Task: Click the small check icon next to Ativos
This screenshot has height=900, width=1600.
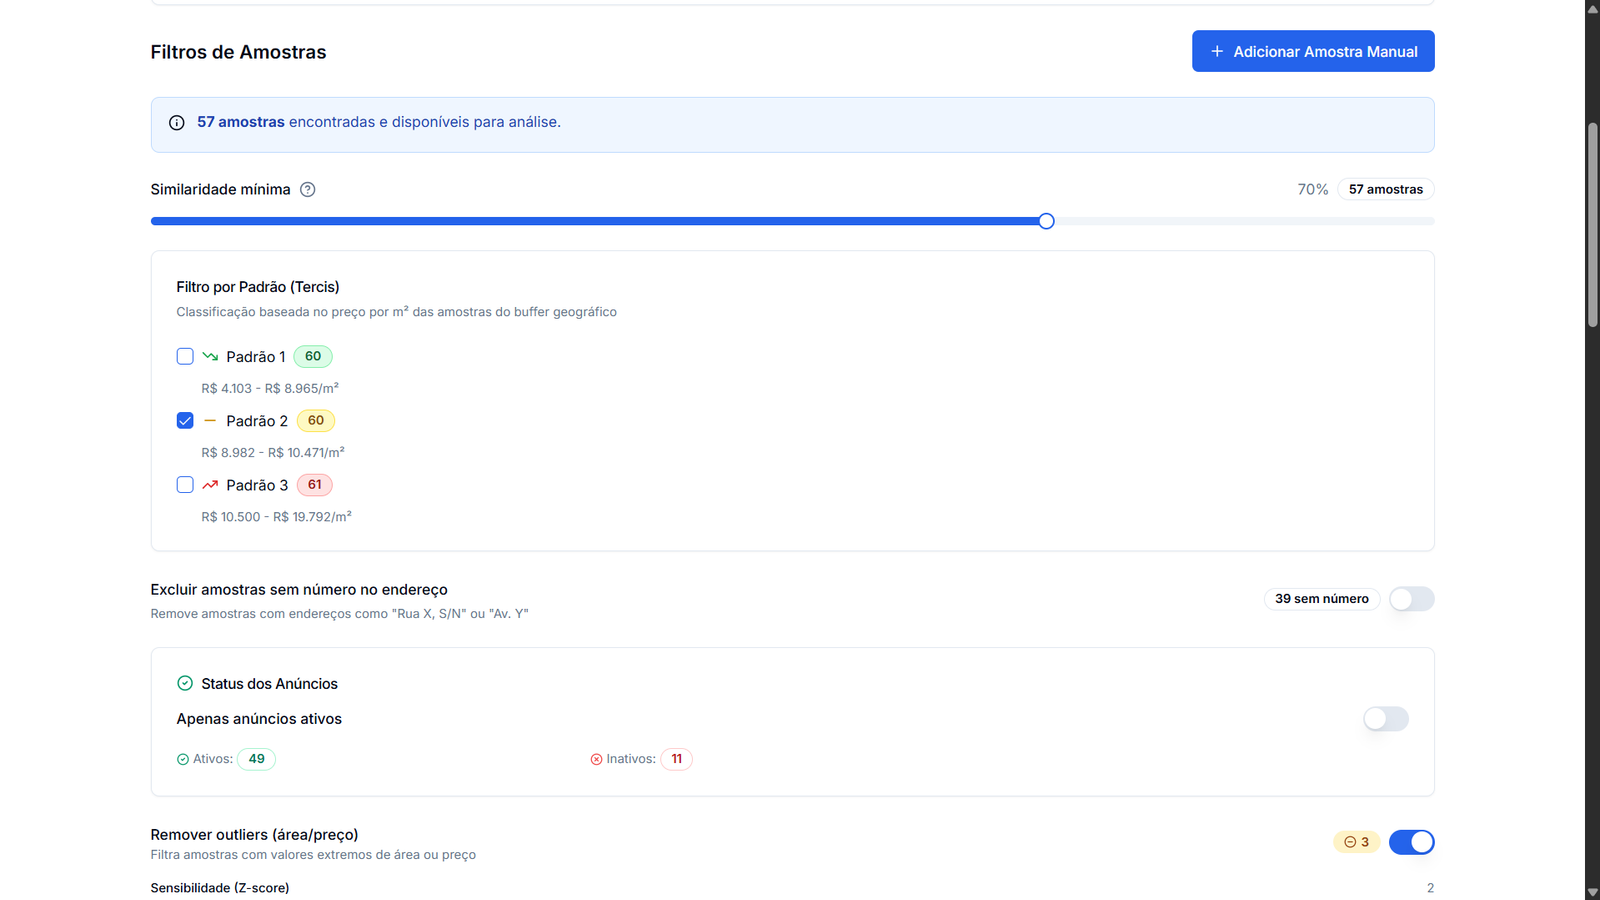Action: 183,760
